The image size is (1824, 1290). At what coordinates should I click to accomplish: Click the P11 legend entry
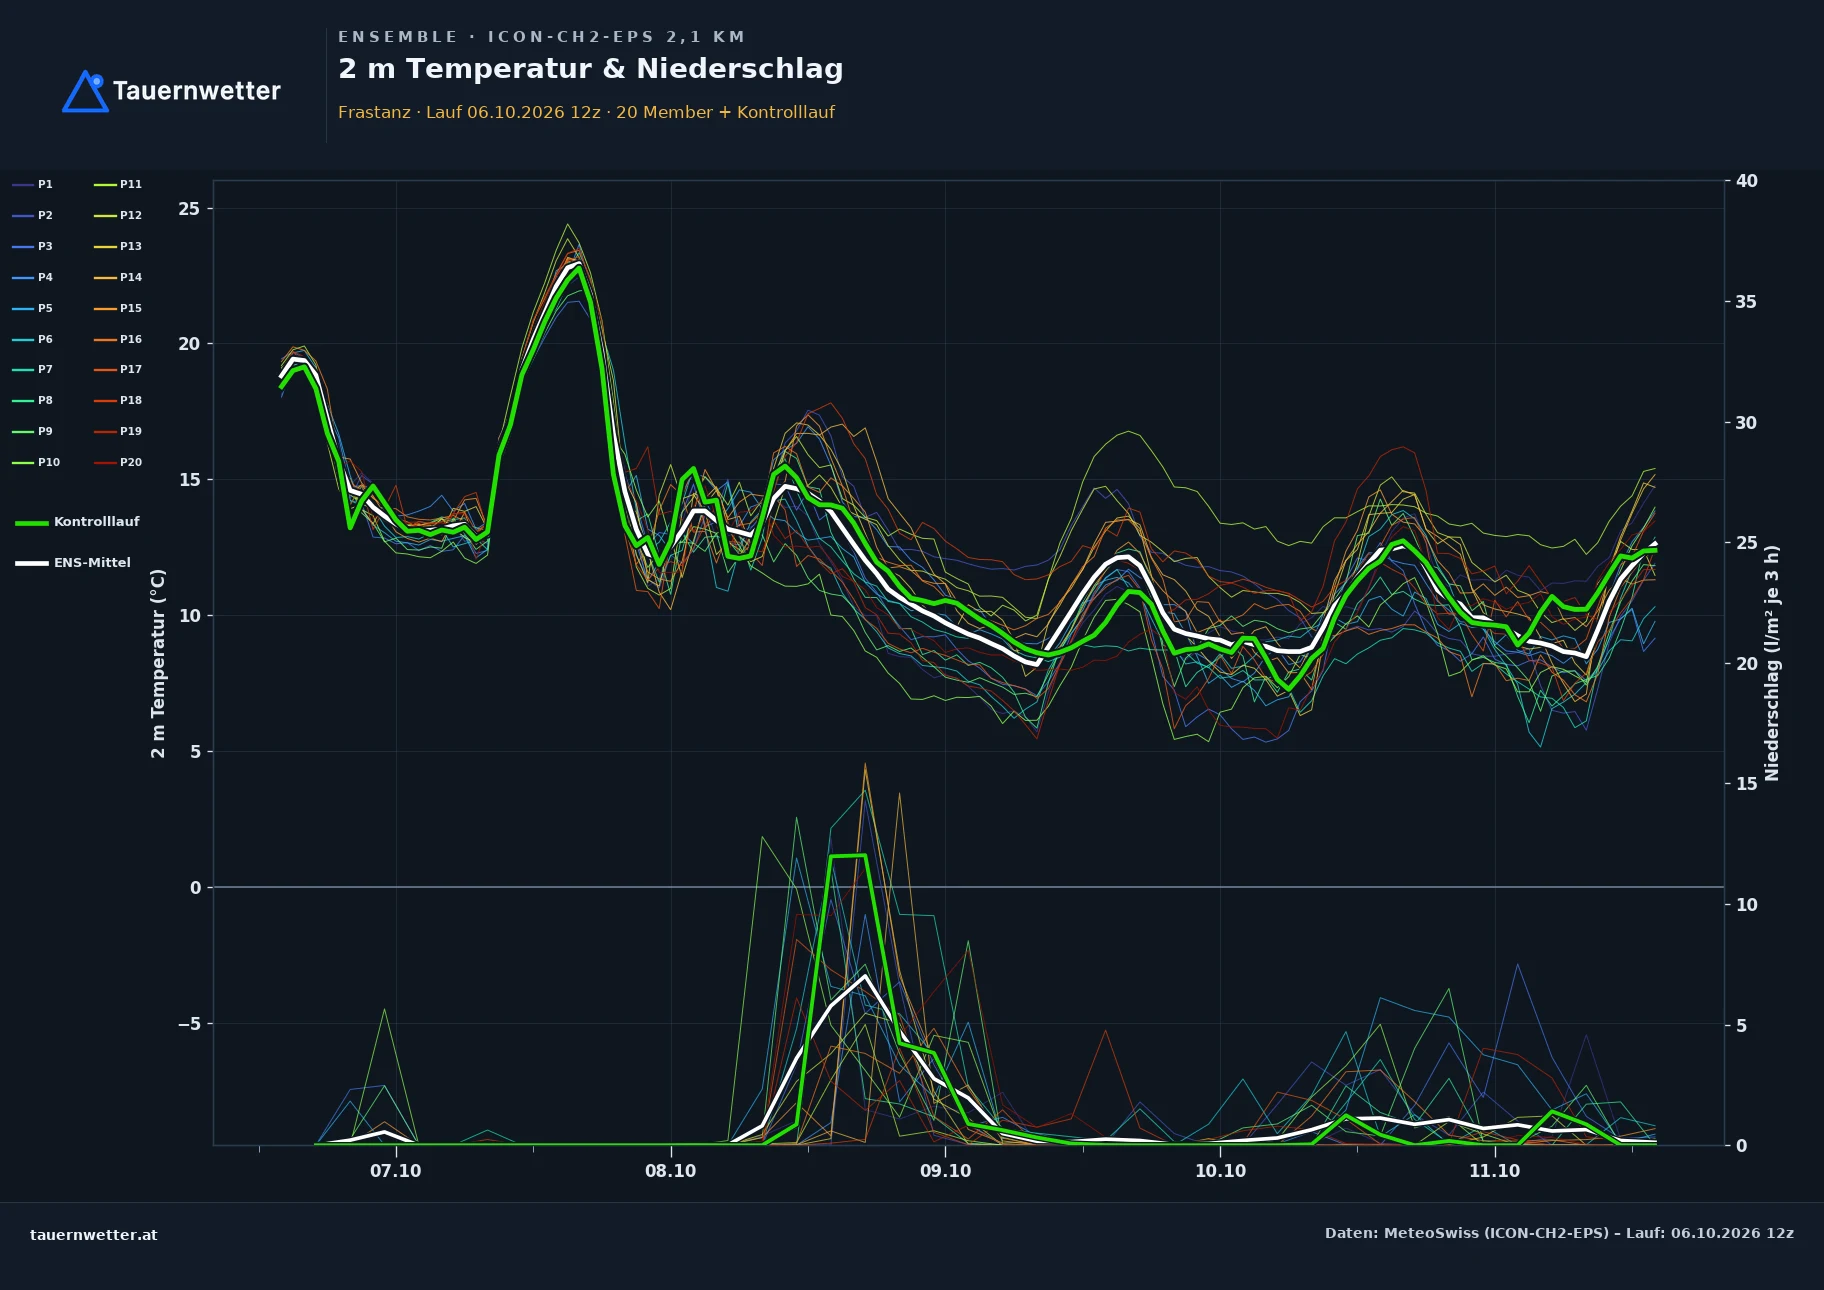coord(118,184)
